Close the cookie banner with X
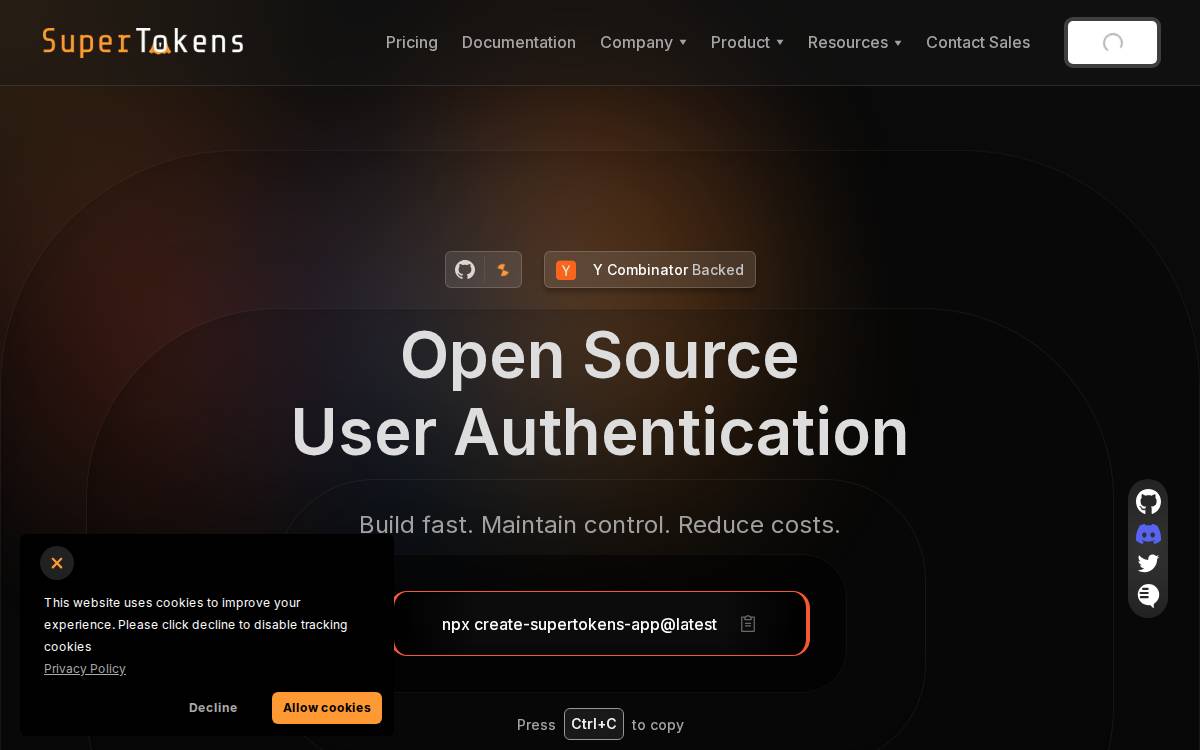 (57, 563)
